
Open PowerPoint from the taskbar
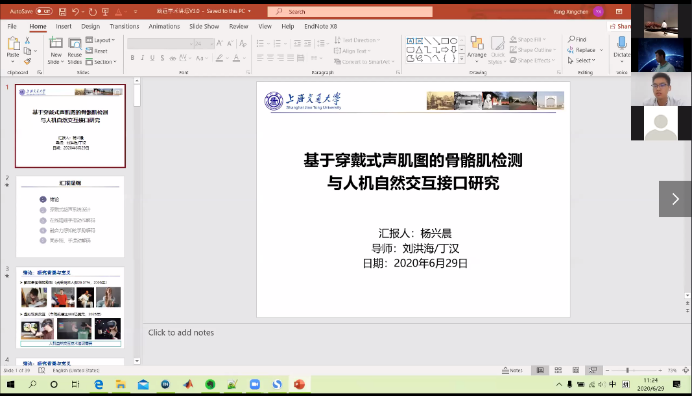point(299,385)
